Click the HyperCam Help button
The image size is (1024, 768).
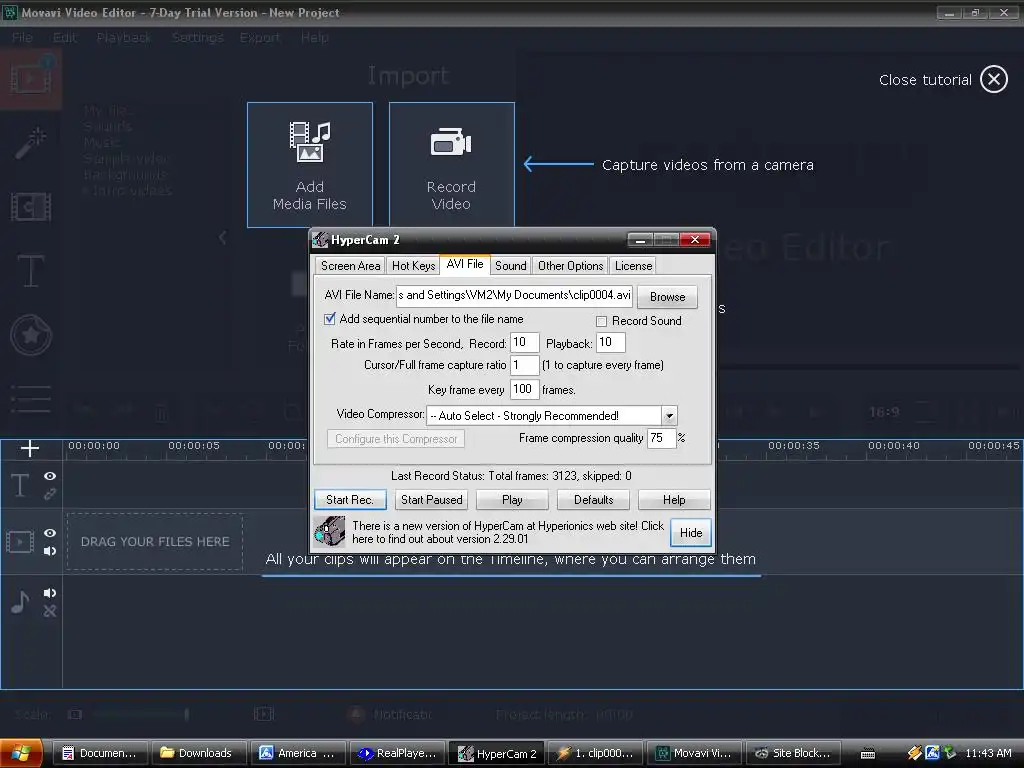[x=675, y=500]
